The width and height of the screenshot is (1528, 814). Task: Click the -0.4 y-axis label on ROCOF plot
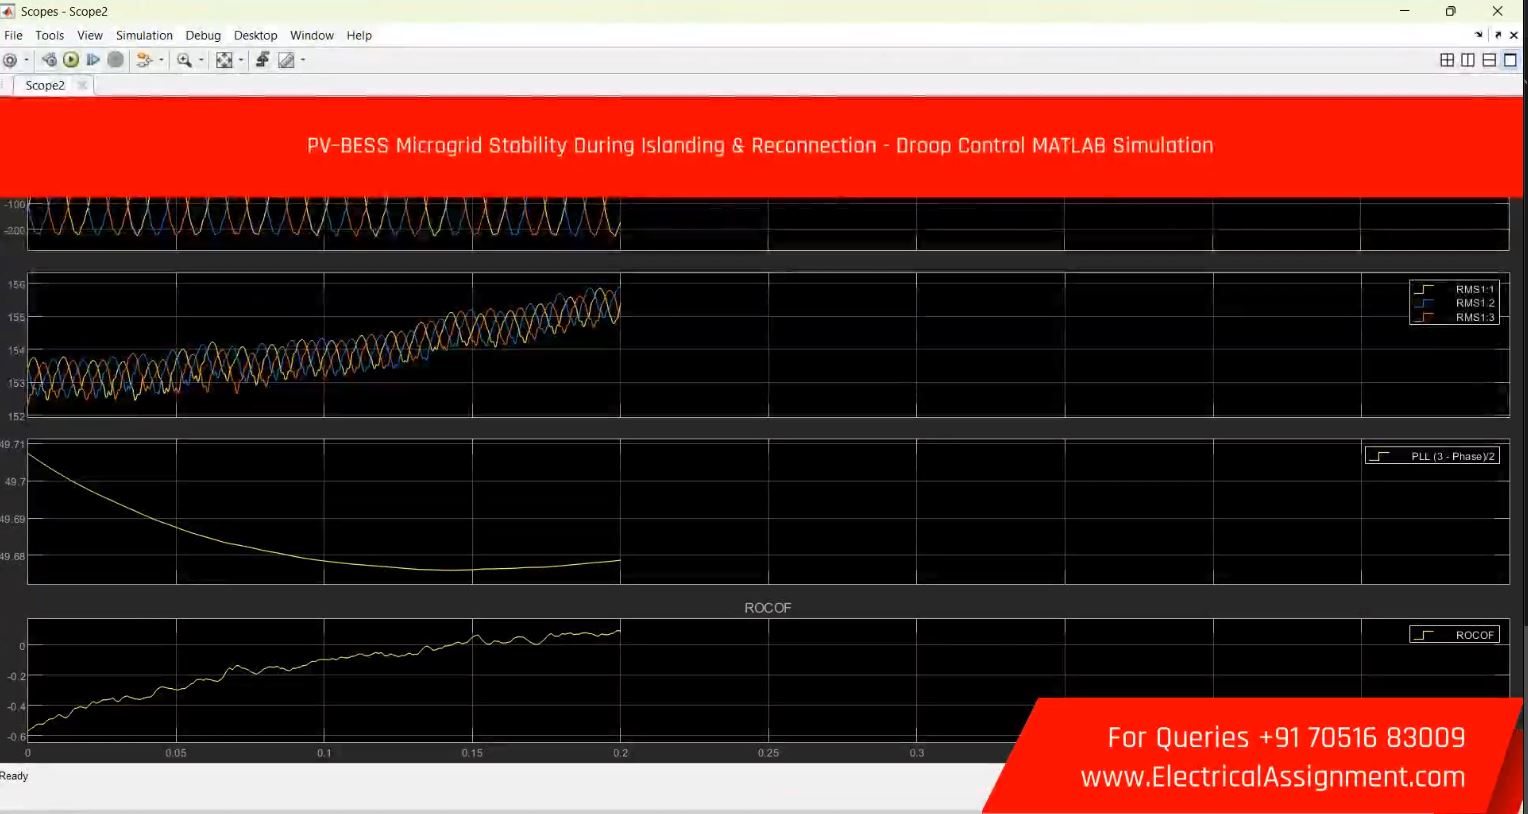16,707
